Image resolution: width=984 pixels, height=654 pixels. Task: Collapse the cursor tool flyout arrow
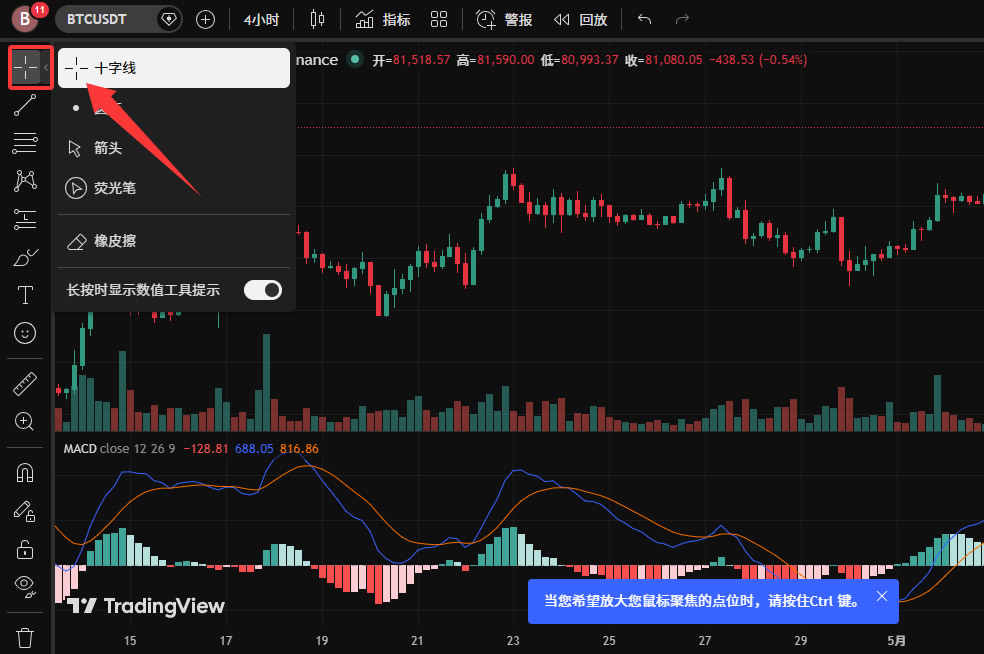coord(46,67)
